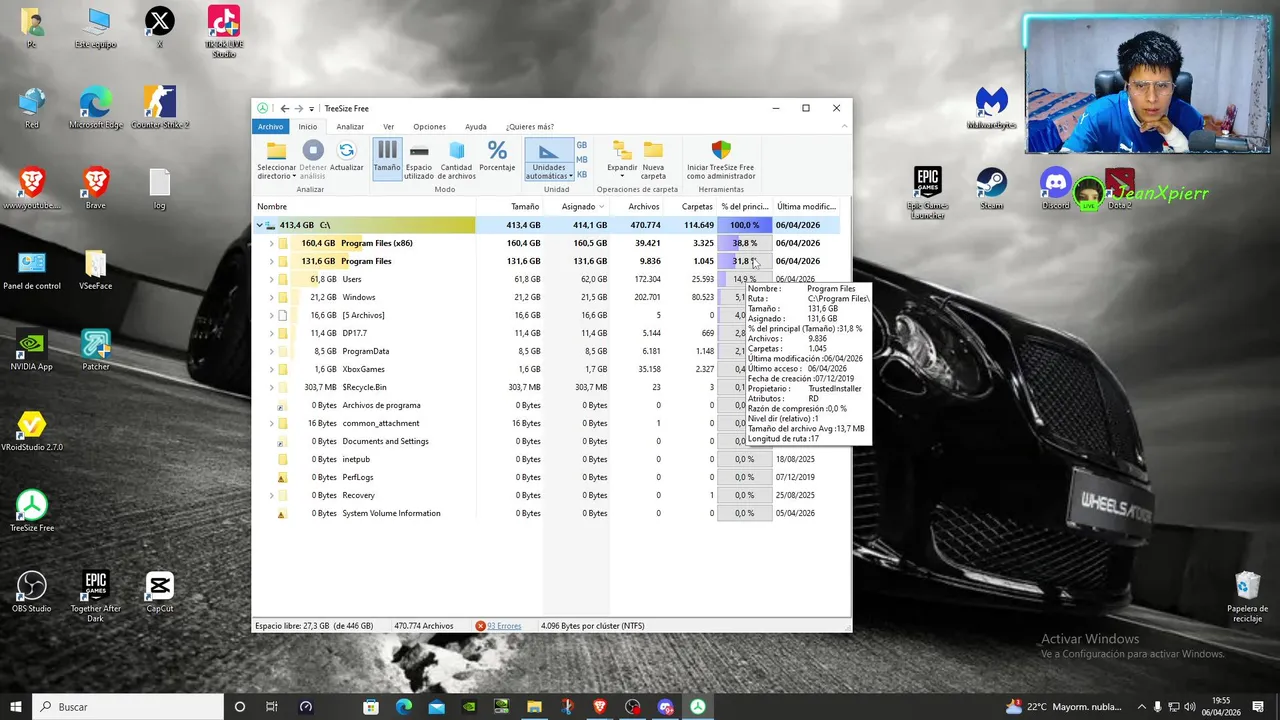This screenshot has height=720, width=1280.
Task: Select the Discord desktop icon
Action: coord(1055,188)
